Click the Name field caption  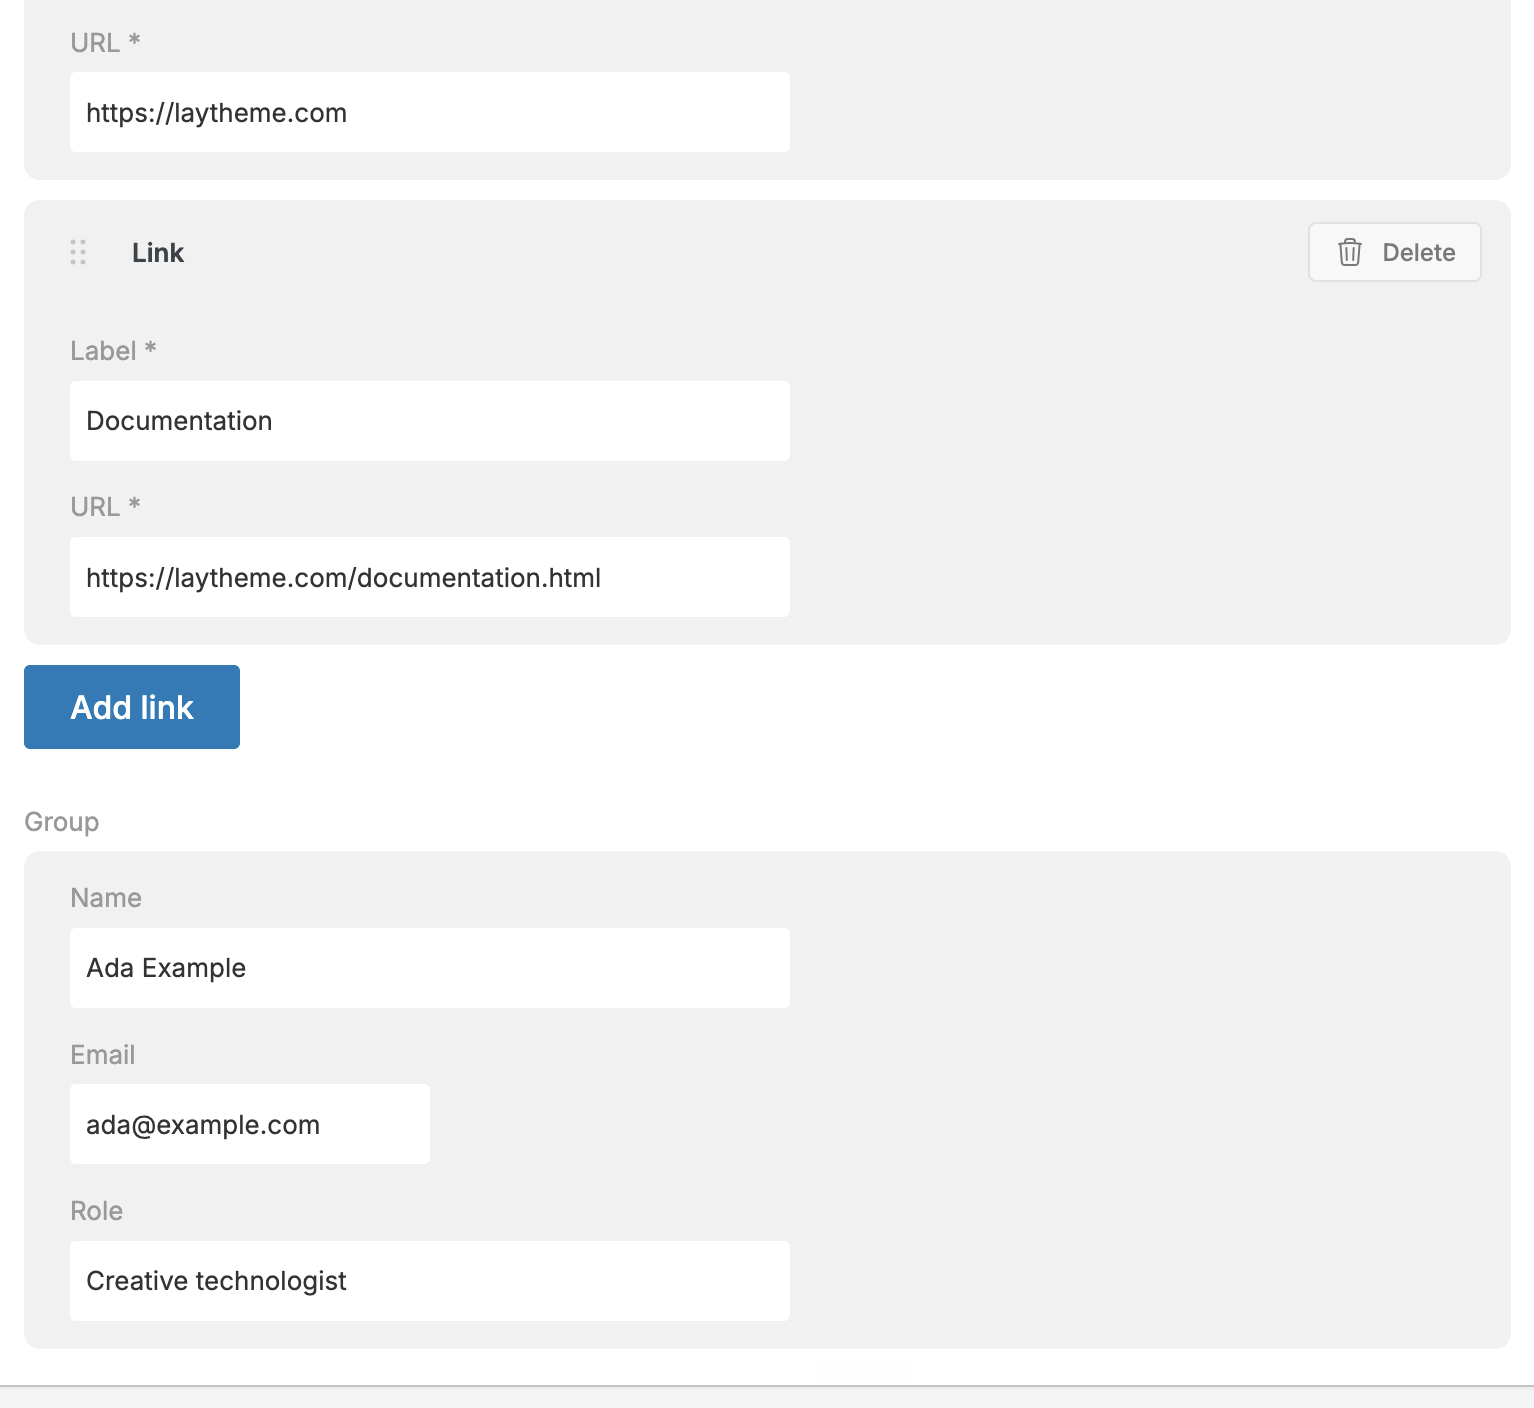point(106,898)
